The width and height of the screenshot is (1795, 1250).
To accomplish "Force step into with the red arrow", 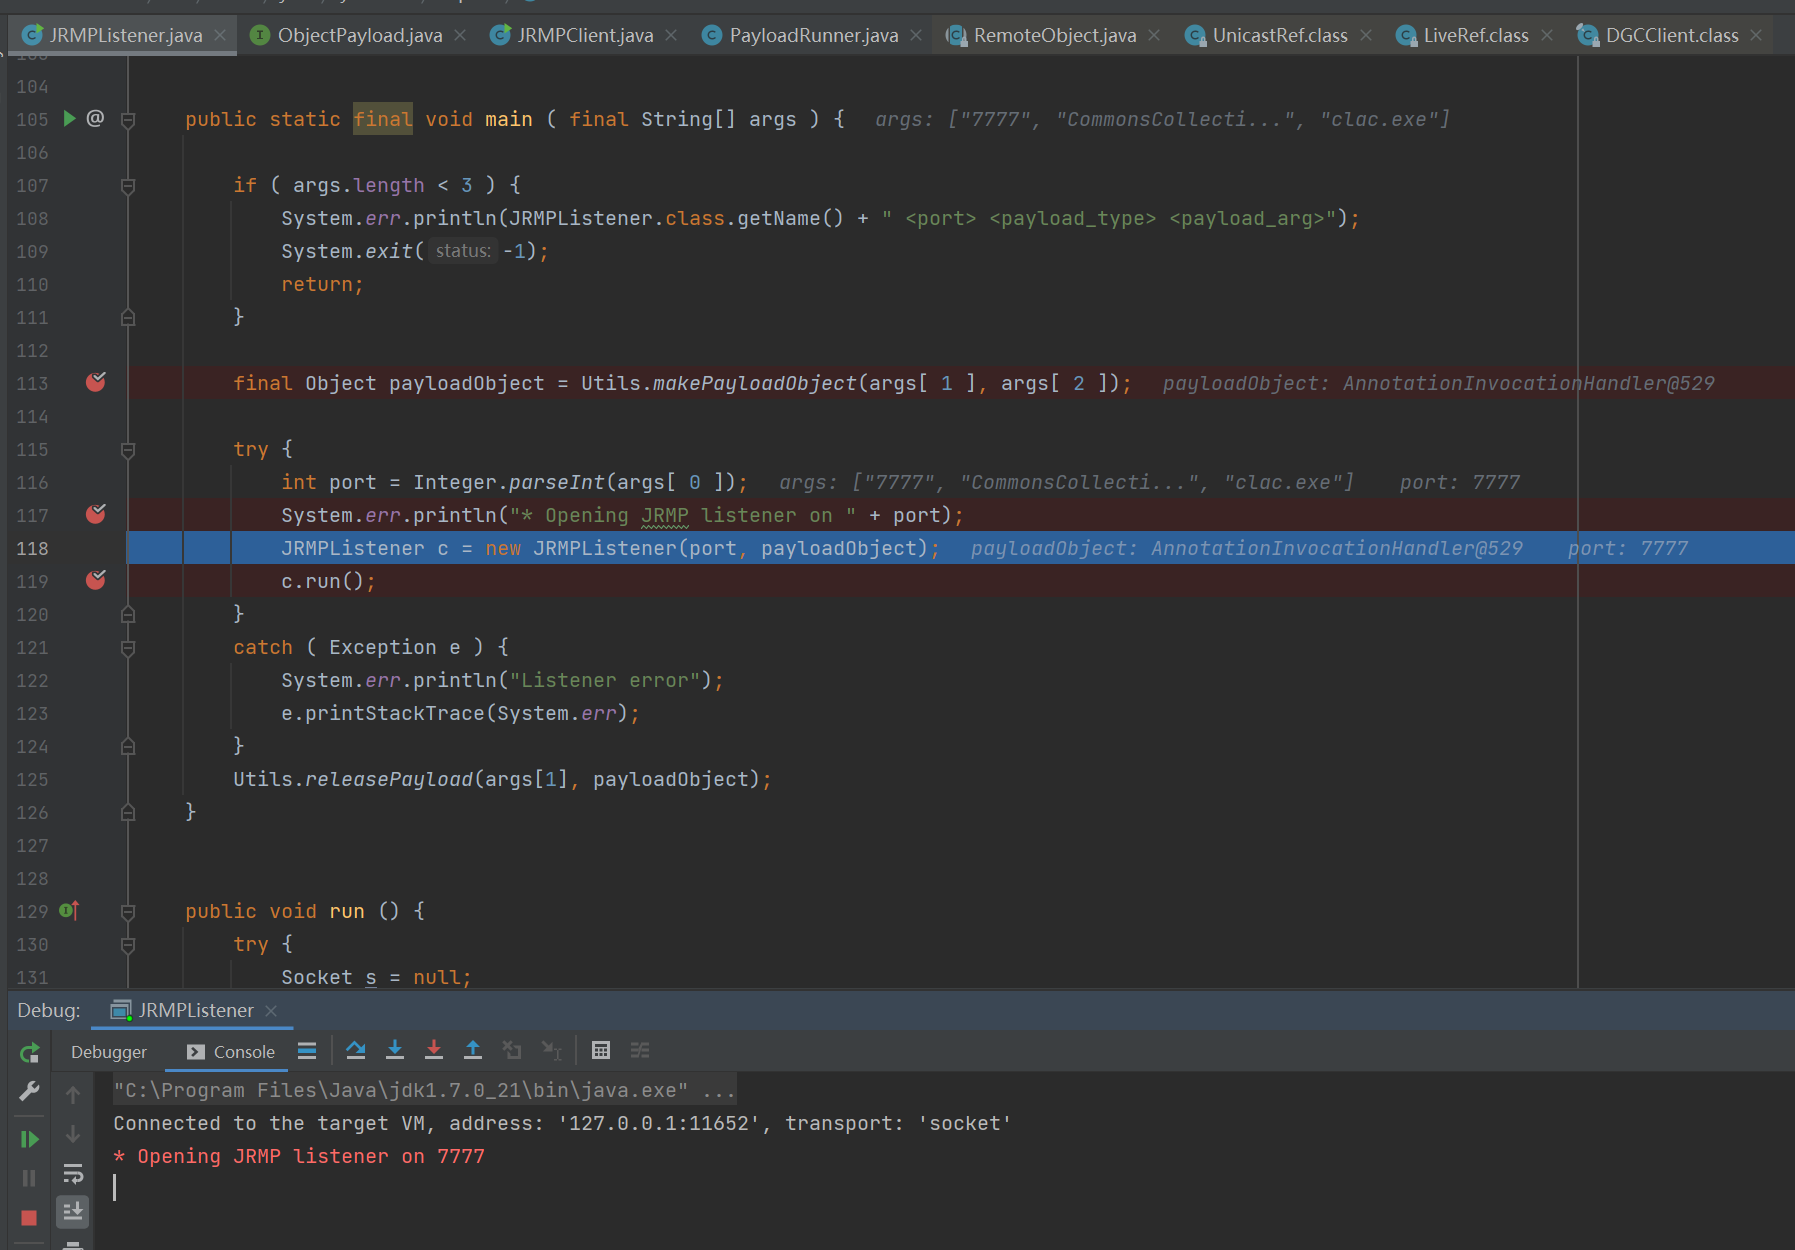I will (x=434, y=1050).
